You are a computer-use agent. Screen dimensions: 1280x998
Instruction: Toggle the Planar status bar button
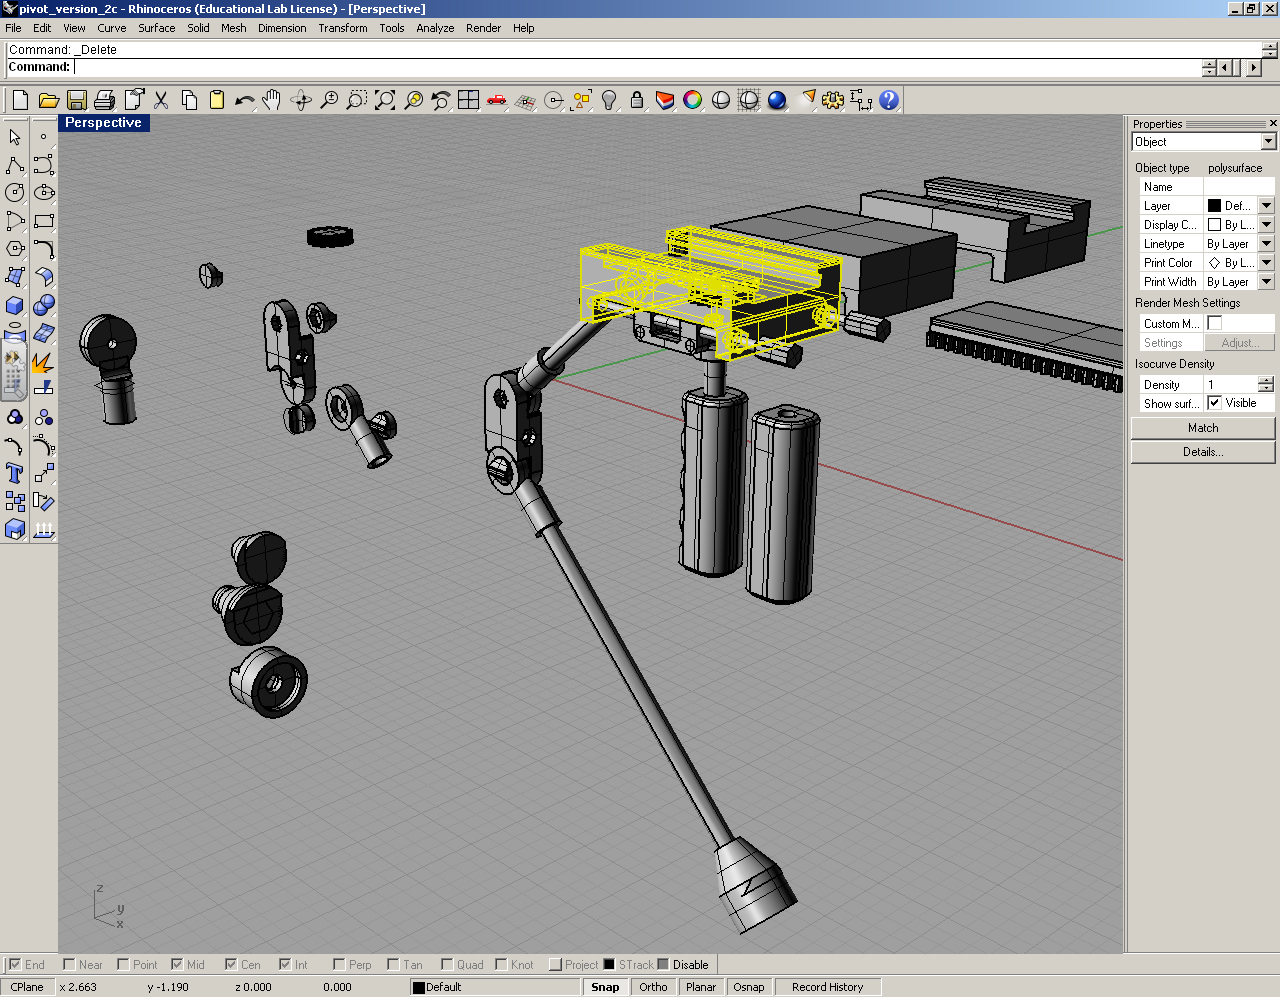pos(701,987)
